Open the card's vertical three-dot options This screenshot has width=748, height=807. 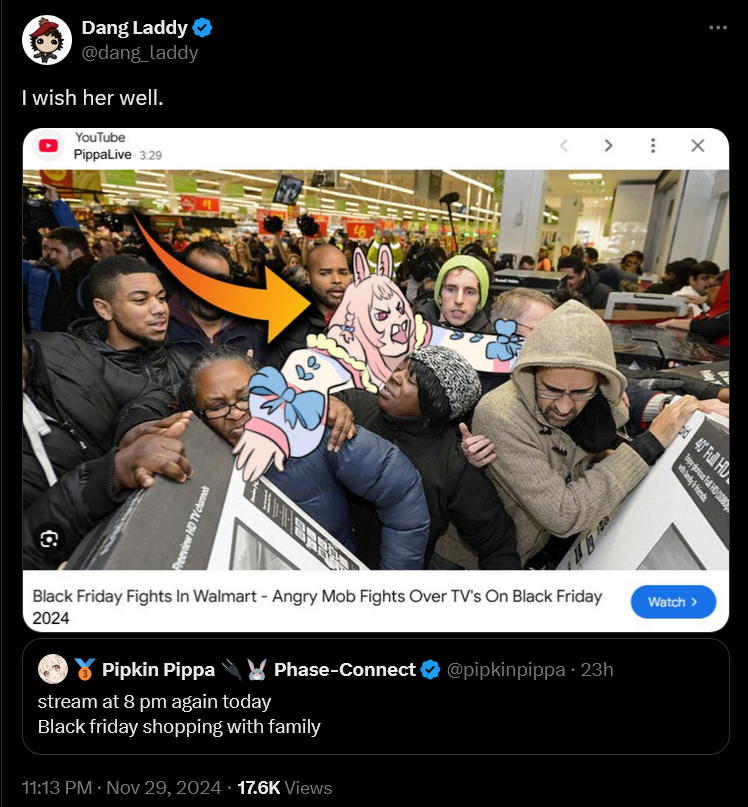tap(653, 146)
